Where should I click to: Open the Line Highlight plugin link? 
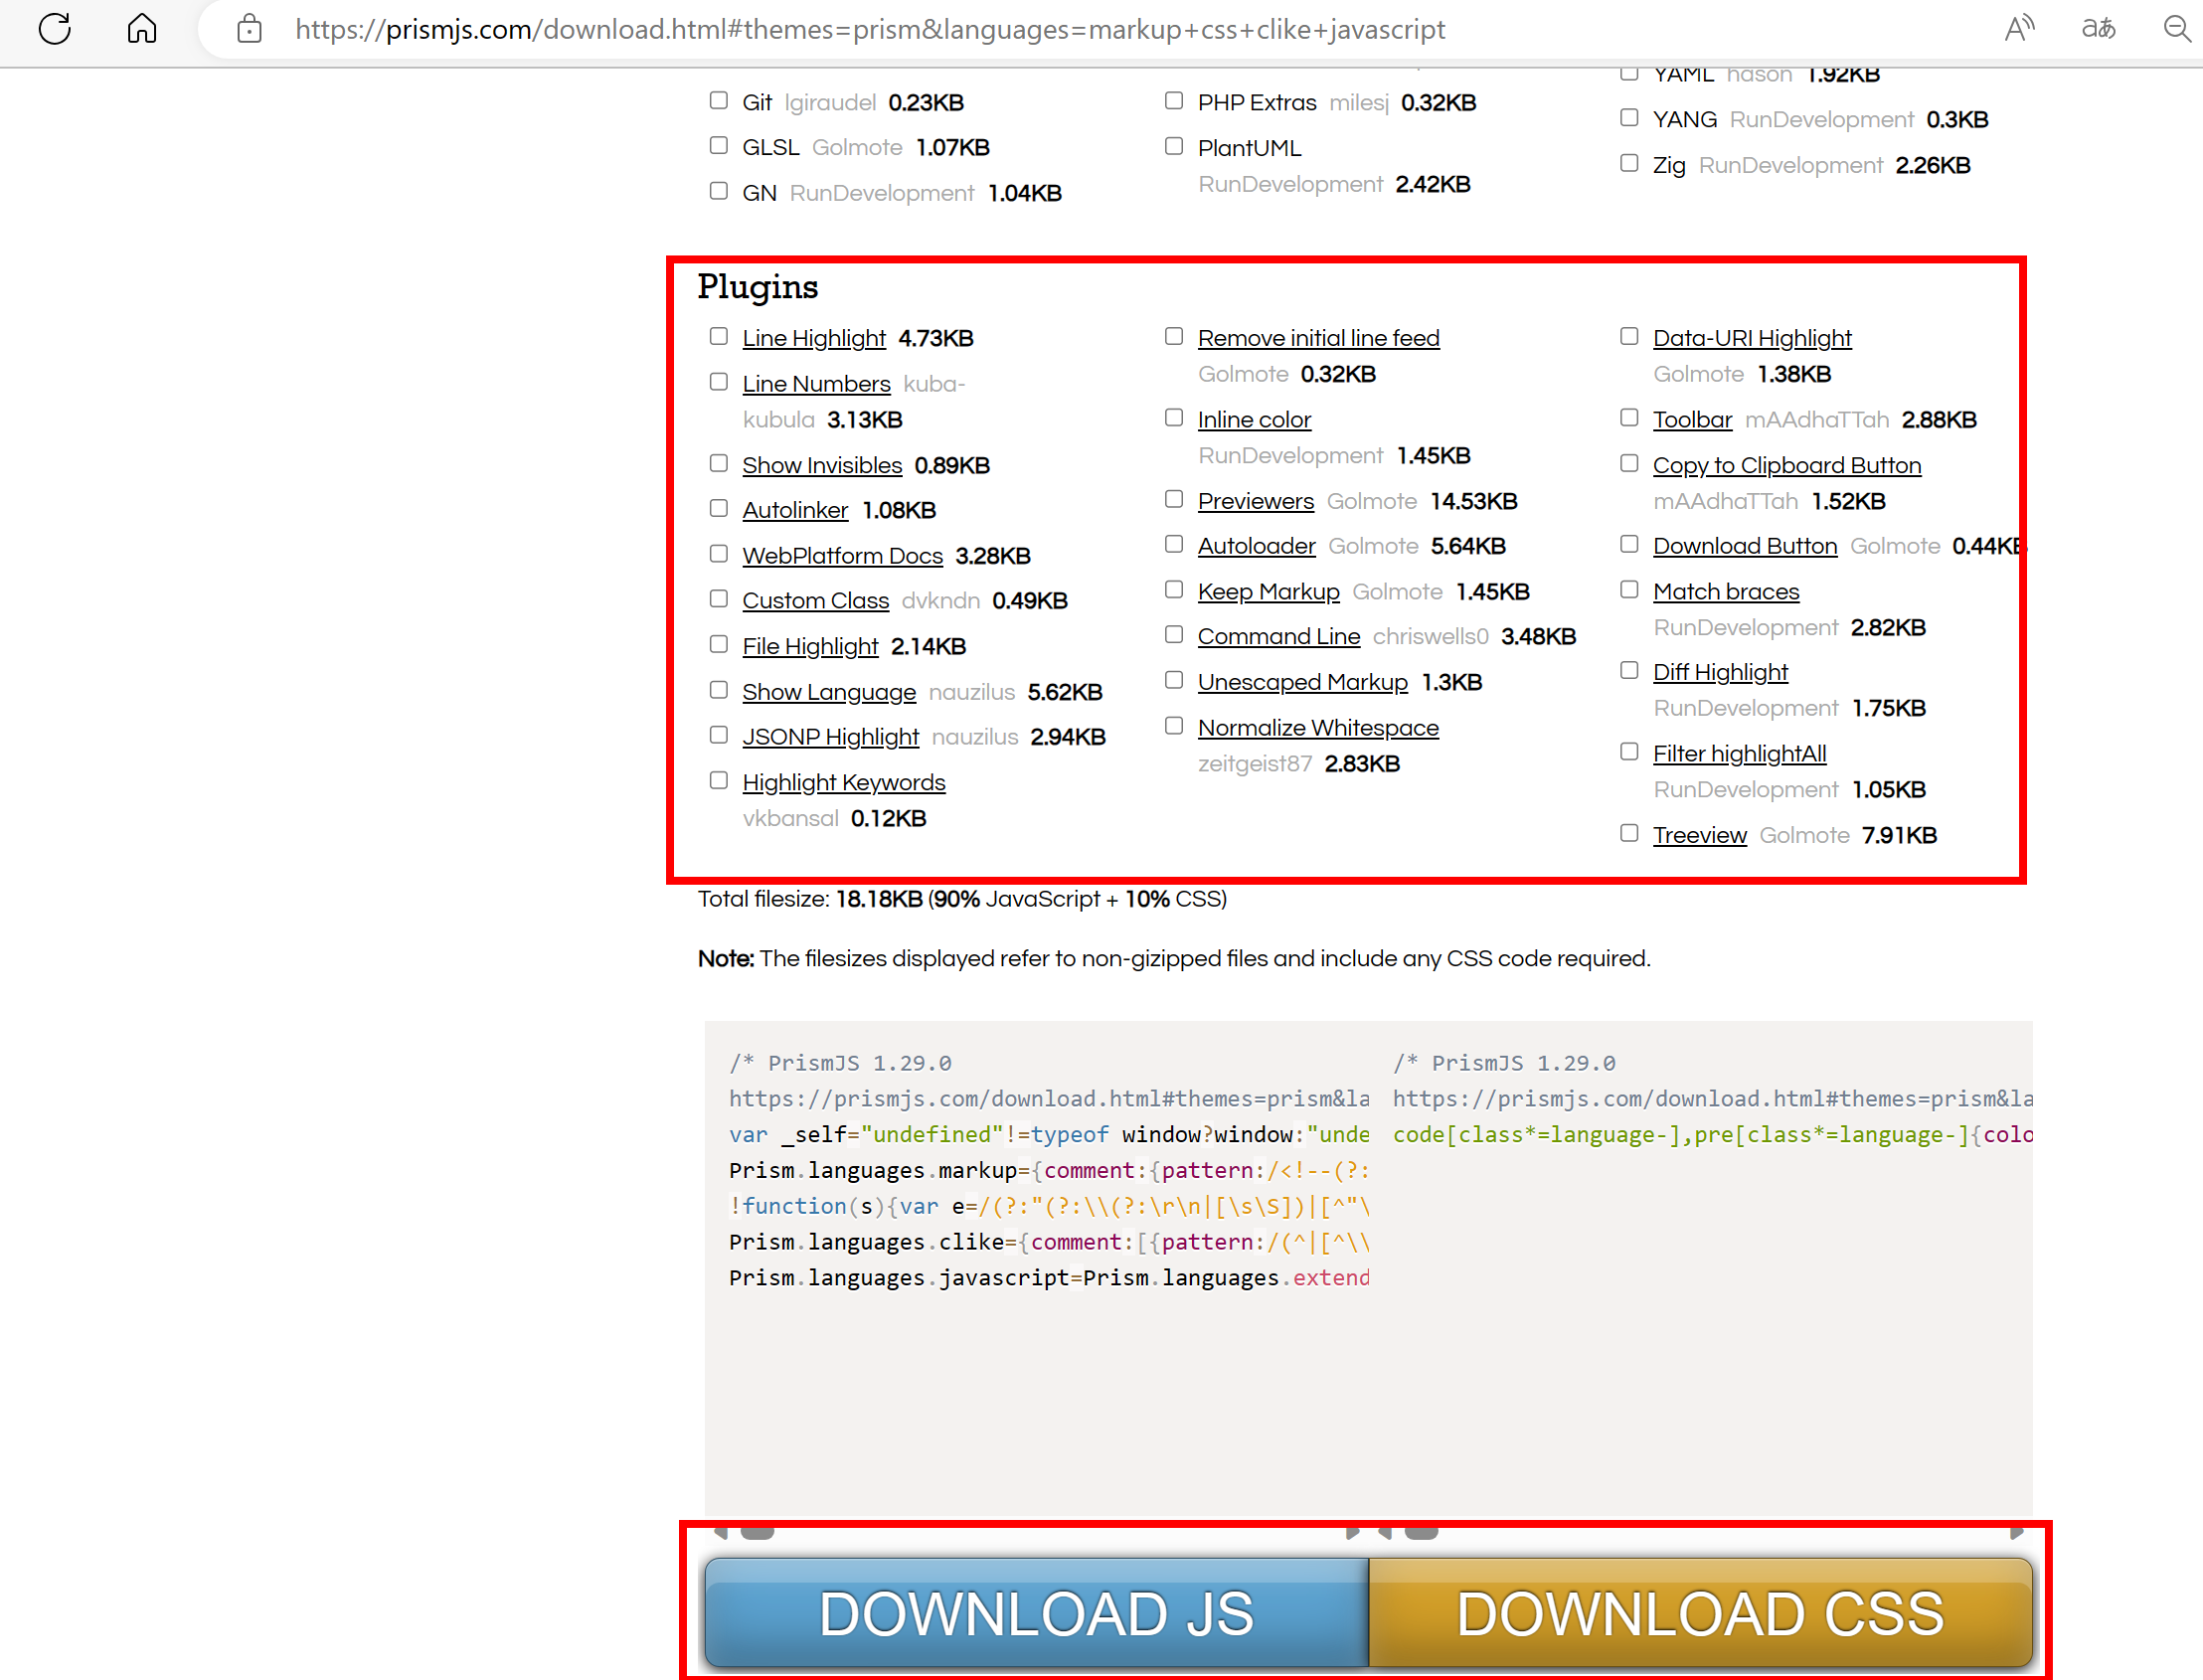coord(813,338)
